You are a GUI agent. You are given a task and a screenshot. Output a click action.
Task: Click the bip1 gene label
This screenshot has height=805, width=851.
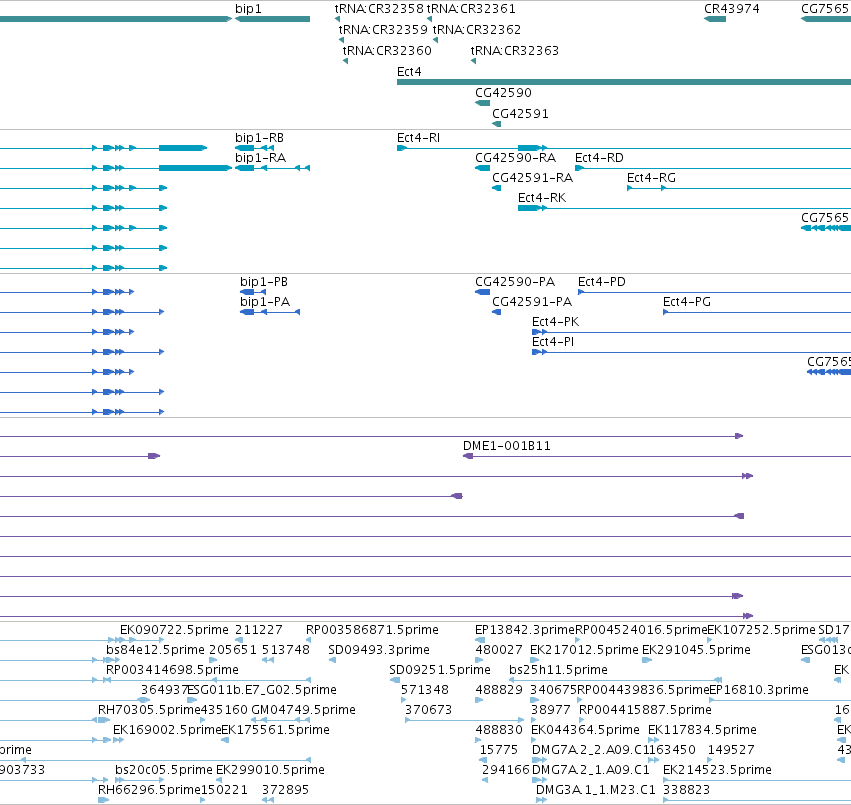[248, 9]
